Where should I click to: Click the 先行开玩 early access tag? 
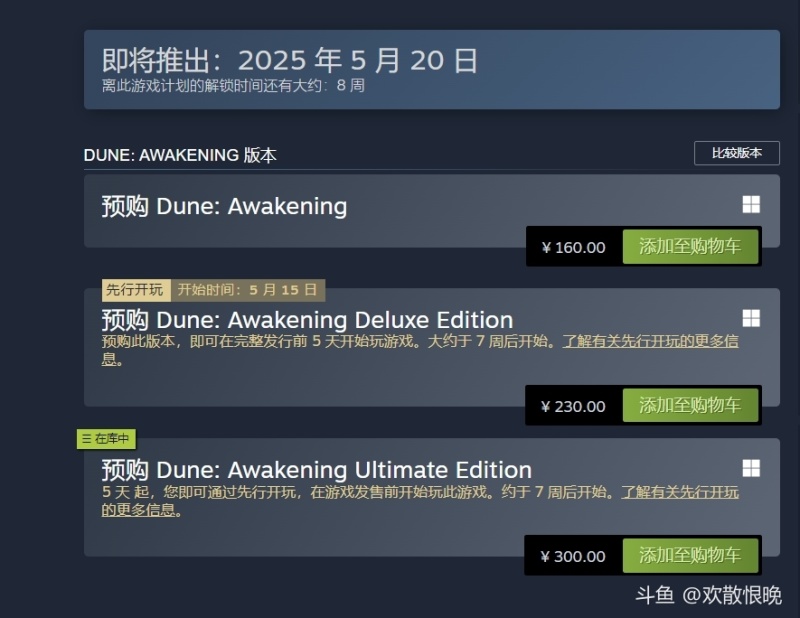coord(135,290)
